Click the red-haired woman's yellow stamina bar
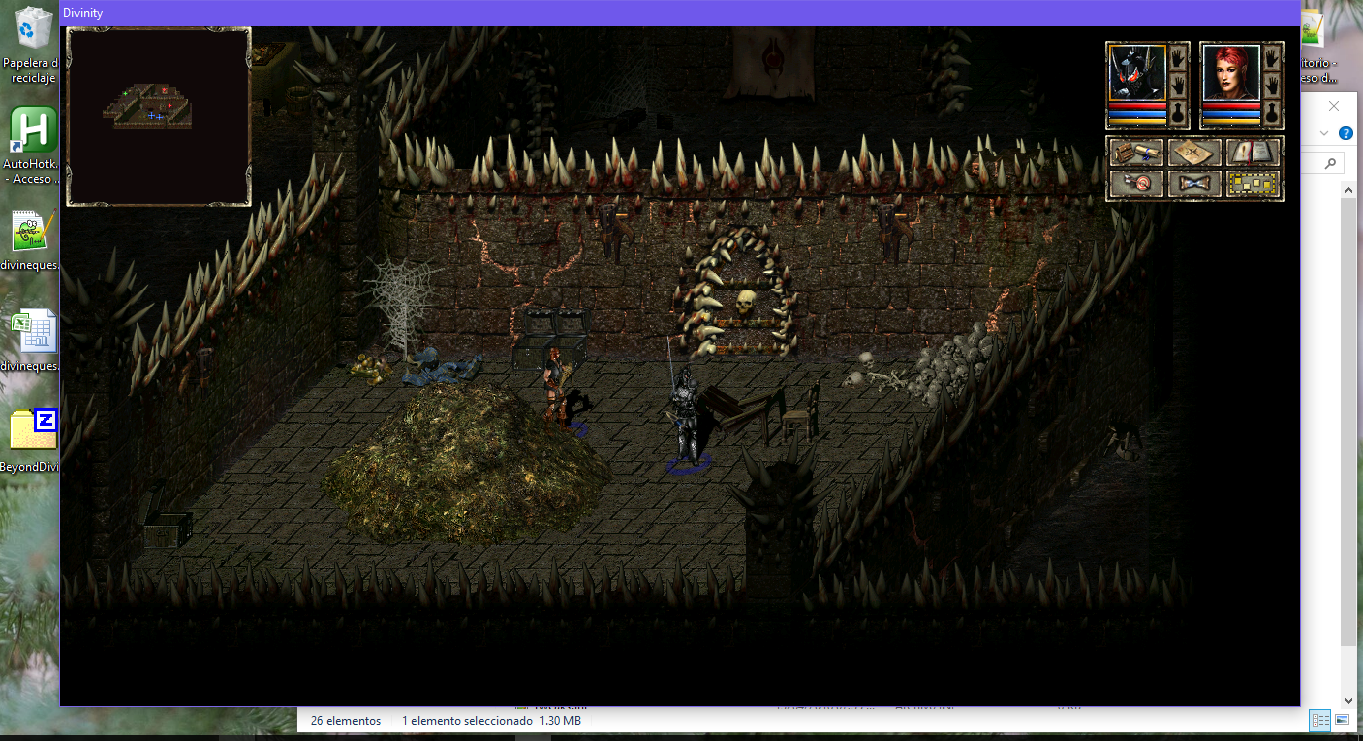The image size is (1363, 741). point(1231,121)
